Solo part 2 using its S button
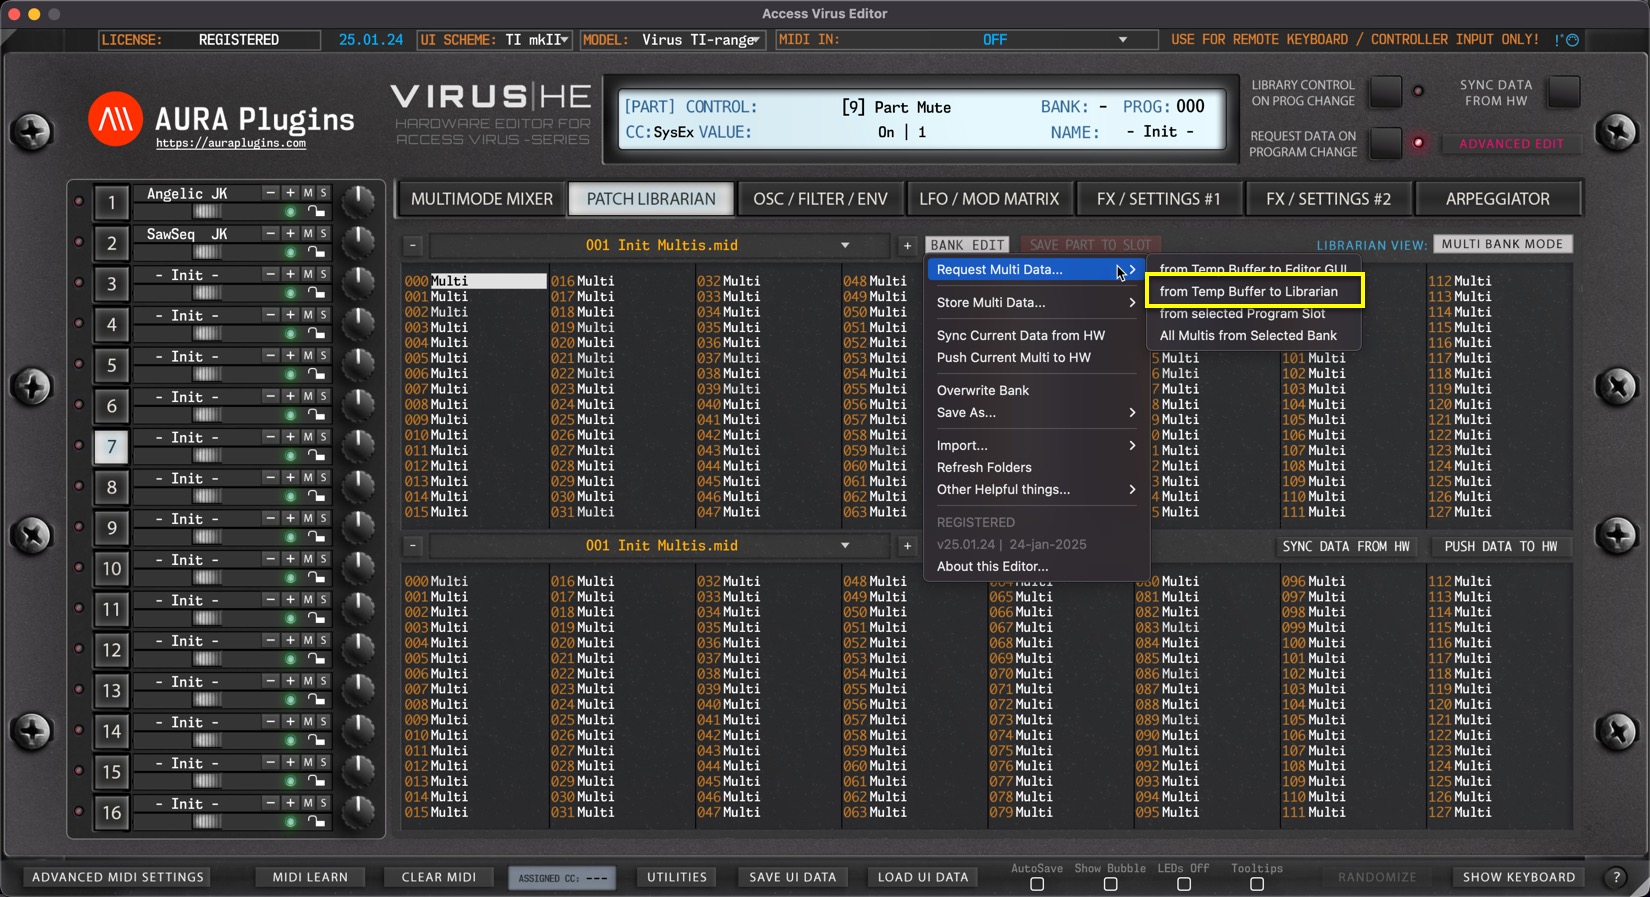Viewport: 1650px width, 897px height. [x=323, y=234]
